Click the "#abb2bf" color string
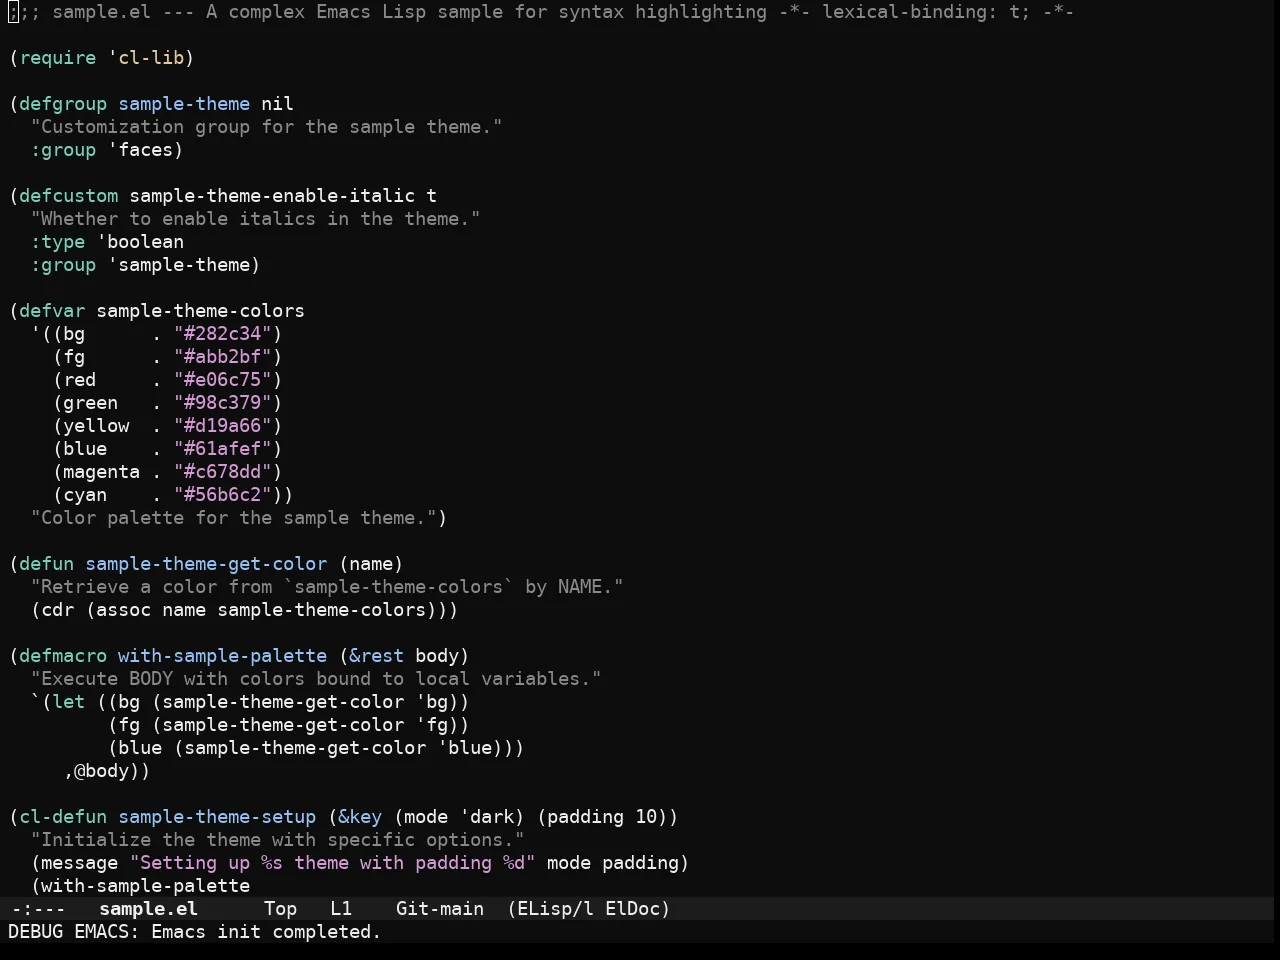Screen dimensions: 1280x960 [x=223, y=357]
